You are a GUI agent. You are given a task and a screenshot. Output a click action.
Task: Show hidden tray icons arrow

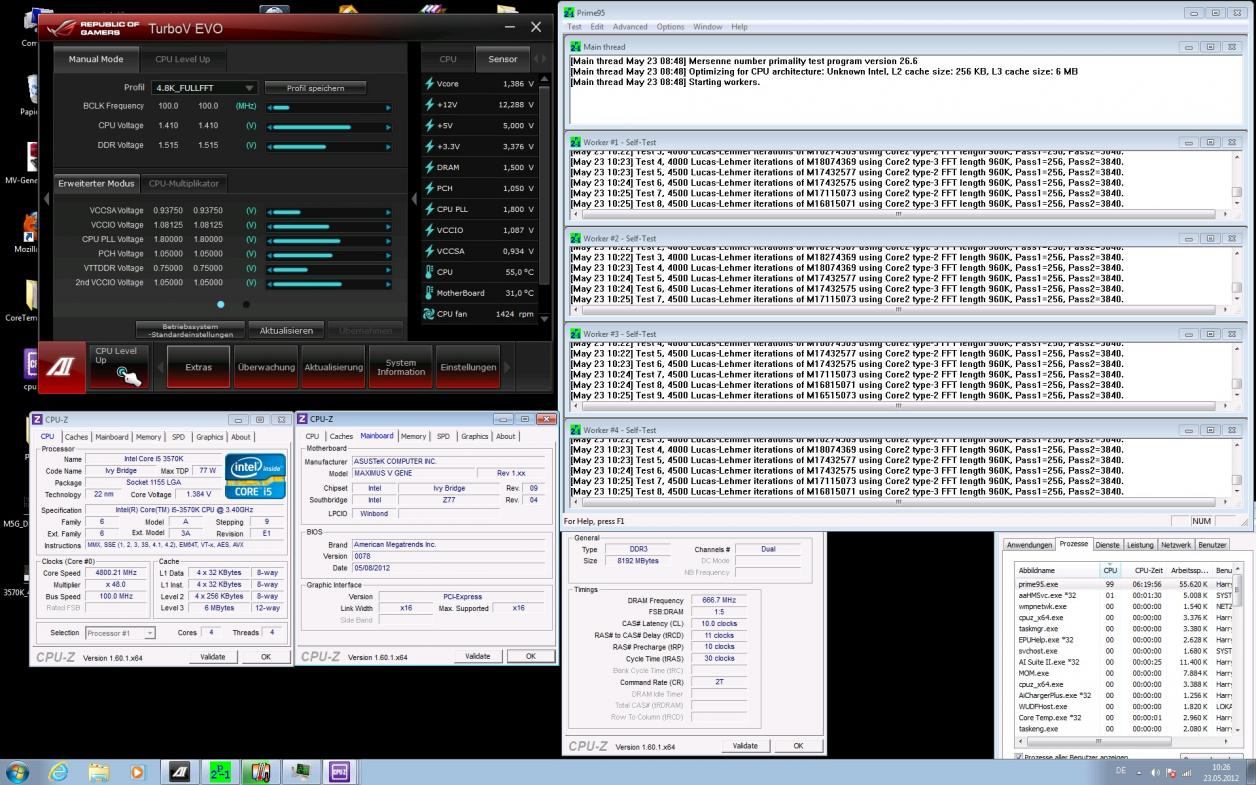pos(1140,773)
